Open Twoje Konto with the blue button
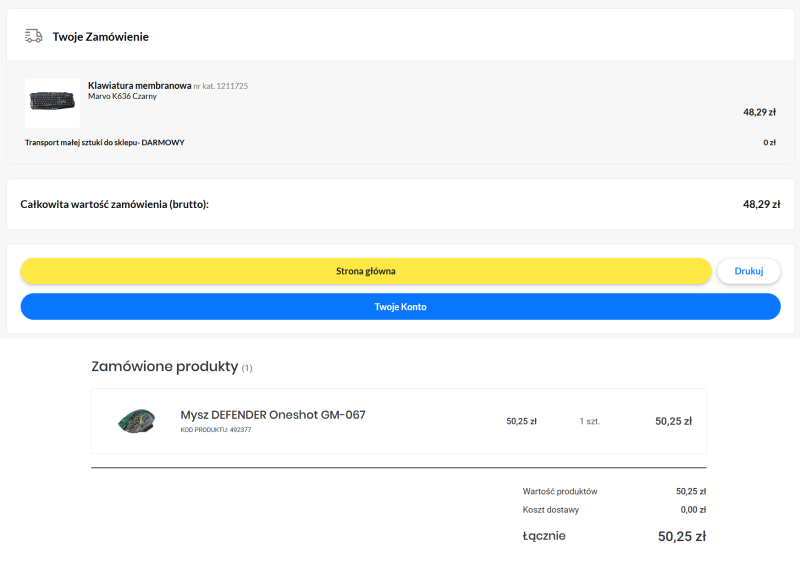 [x=400, y=307]
